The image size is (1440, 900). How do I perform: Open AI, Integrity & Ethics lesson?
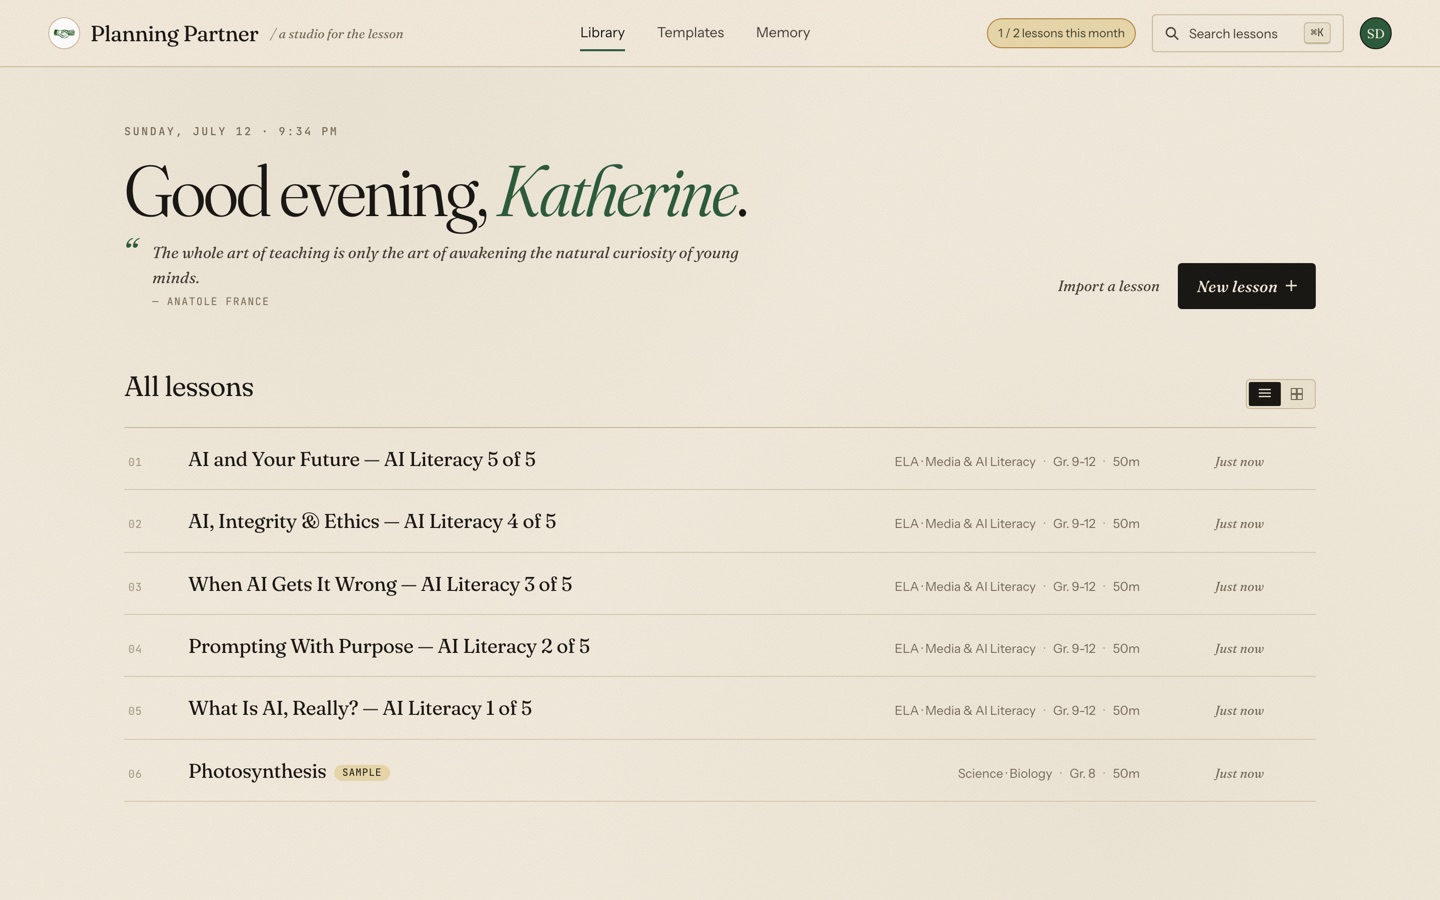(720, 522)
